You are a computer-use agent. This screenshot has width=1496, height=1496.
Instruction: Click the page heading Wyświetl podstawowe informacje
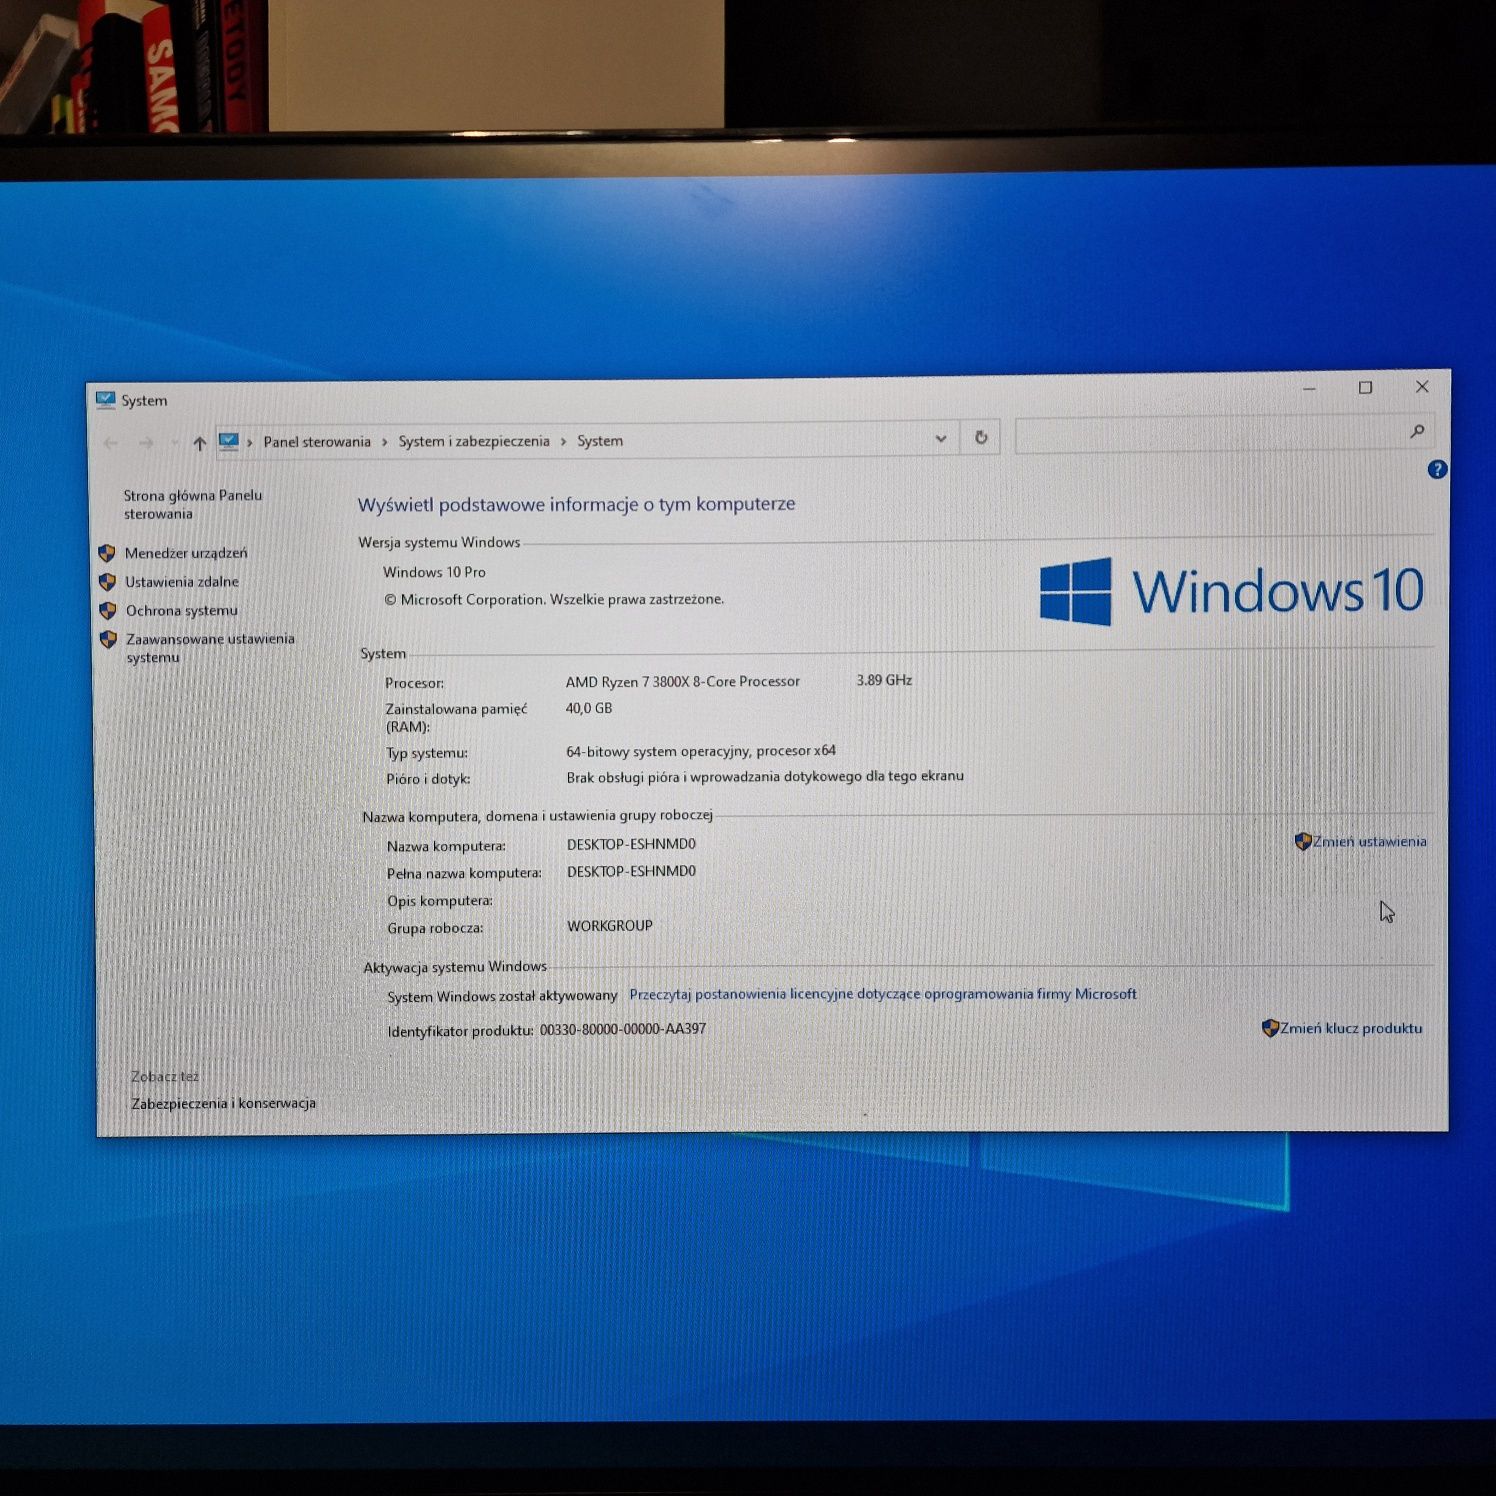click(577, 504)
